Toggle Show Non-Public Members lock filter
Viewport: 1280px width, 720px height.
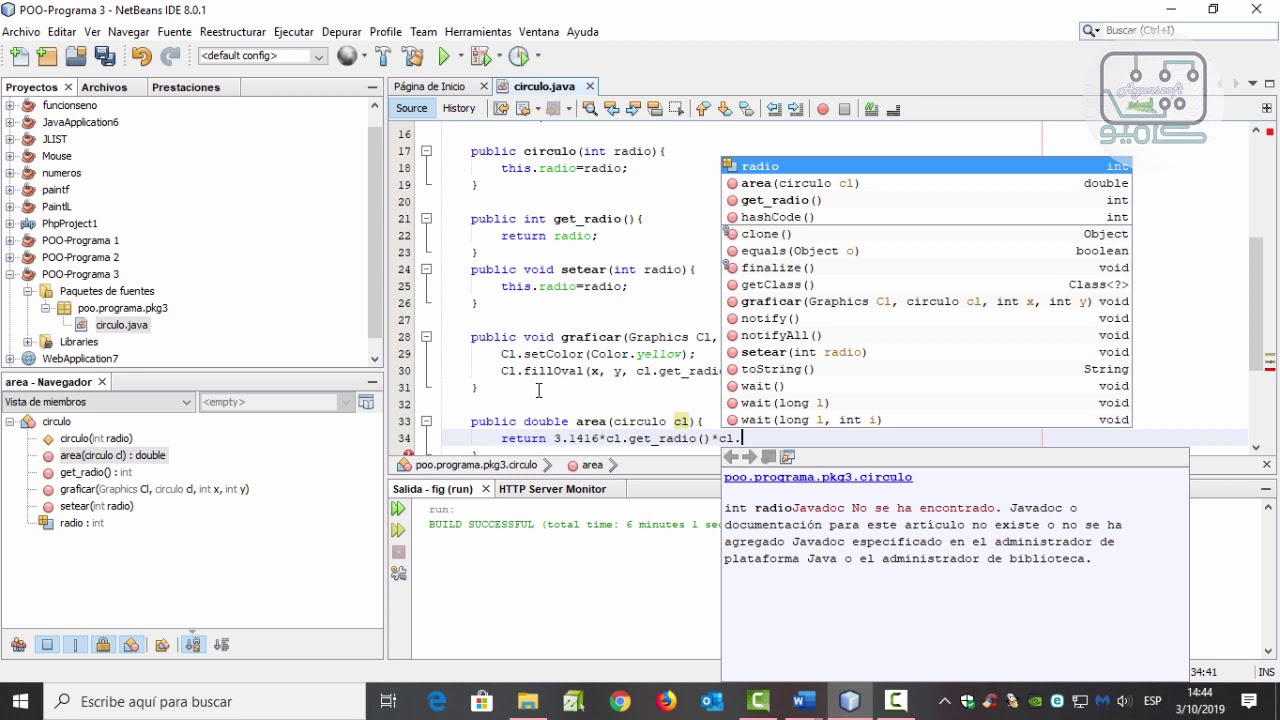(103, 645)
